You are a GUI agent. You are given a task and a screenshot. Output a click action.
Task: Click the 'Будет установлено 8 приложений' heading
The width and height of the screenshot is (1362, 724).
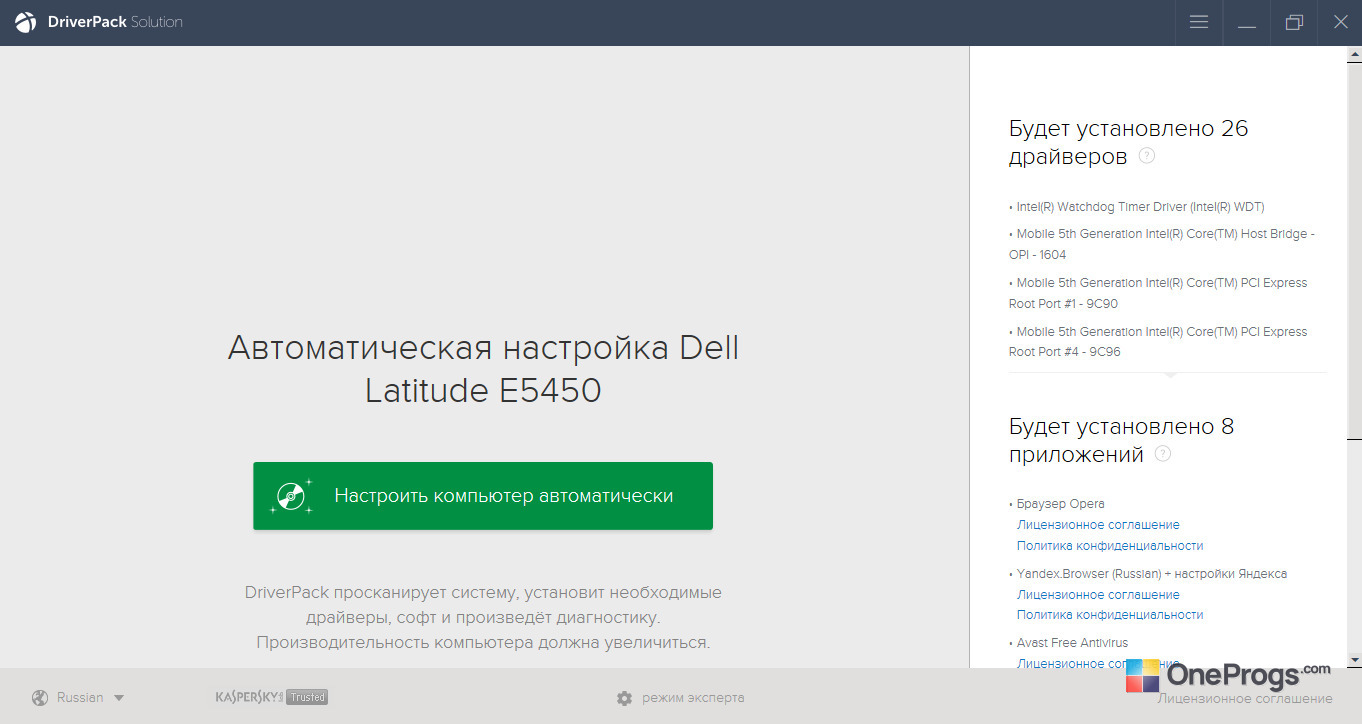(1122, 440)
